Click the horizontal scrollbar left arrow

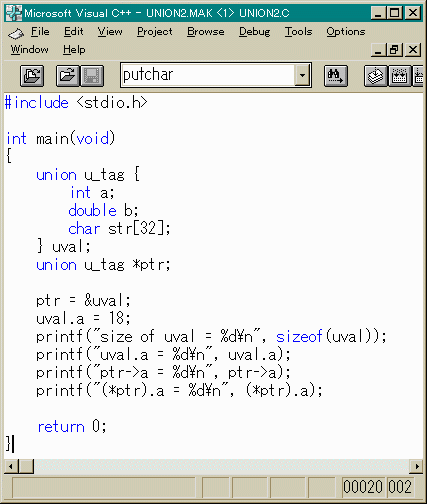pyautogui.click(x=11, y=466)
